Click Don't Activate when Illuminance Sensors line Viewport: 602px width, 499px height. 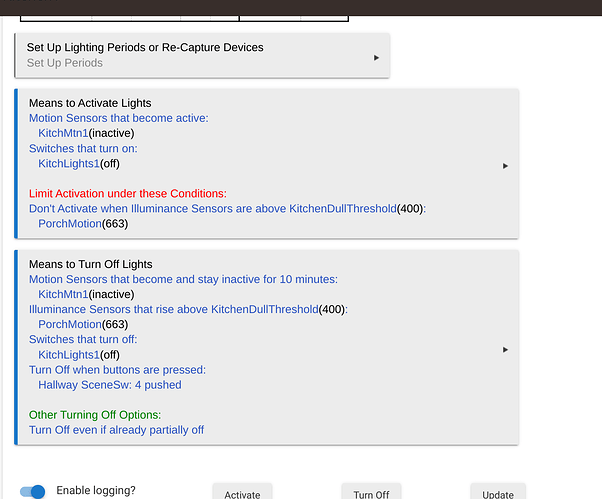[x=227, y=208]
